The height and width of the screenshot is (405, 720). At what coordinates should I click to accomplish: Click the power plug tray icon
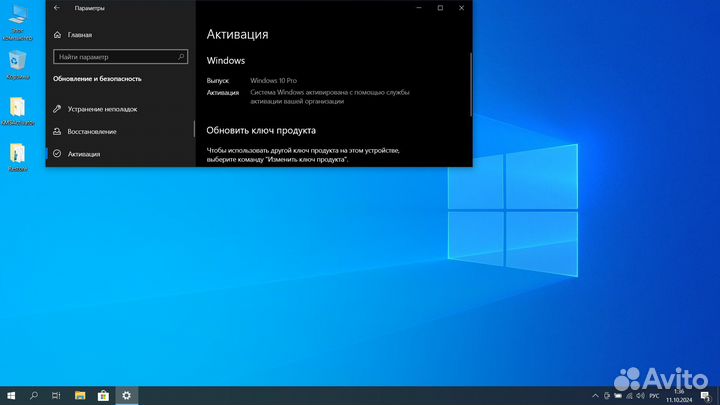607,396
